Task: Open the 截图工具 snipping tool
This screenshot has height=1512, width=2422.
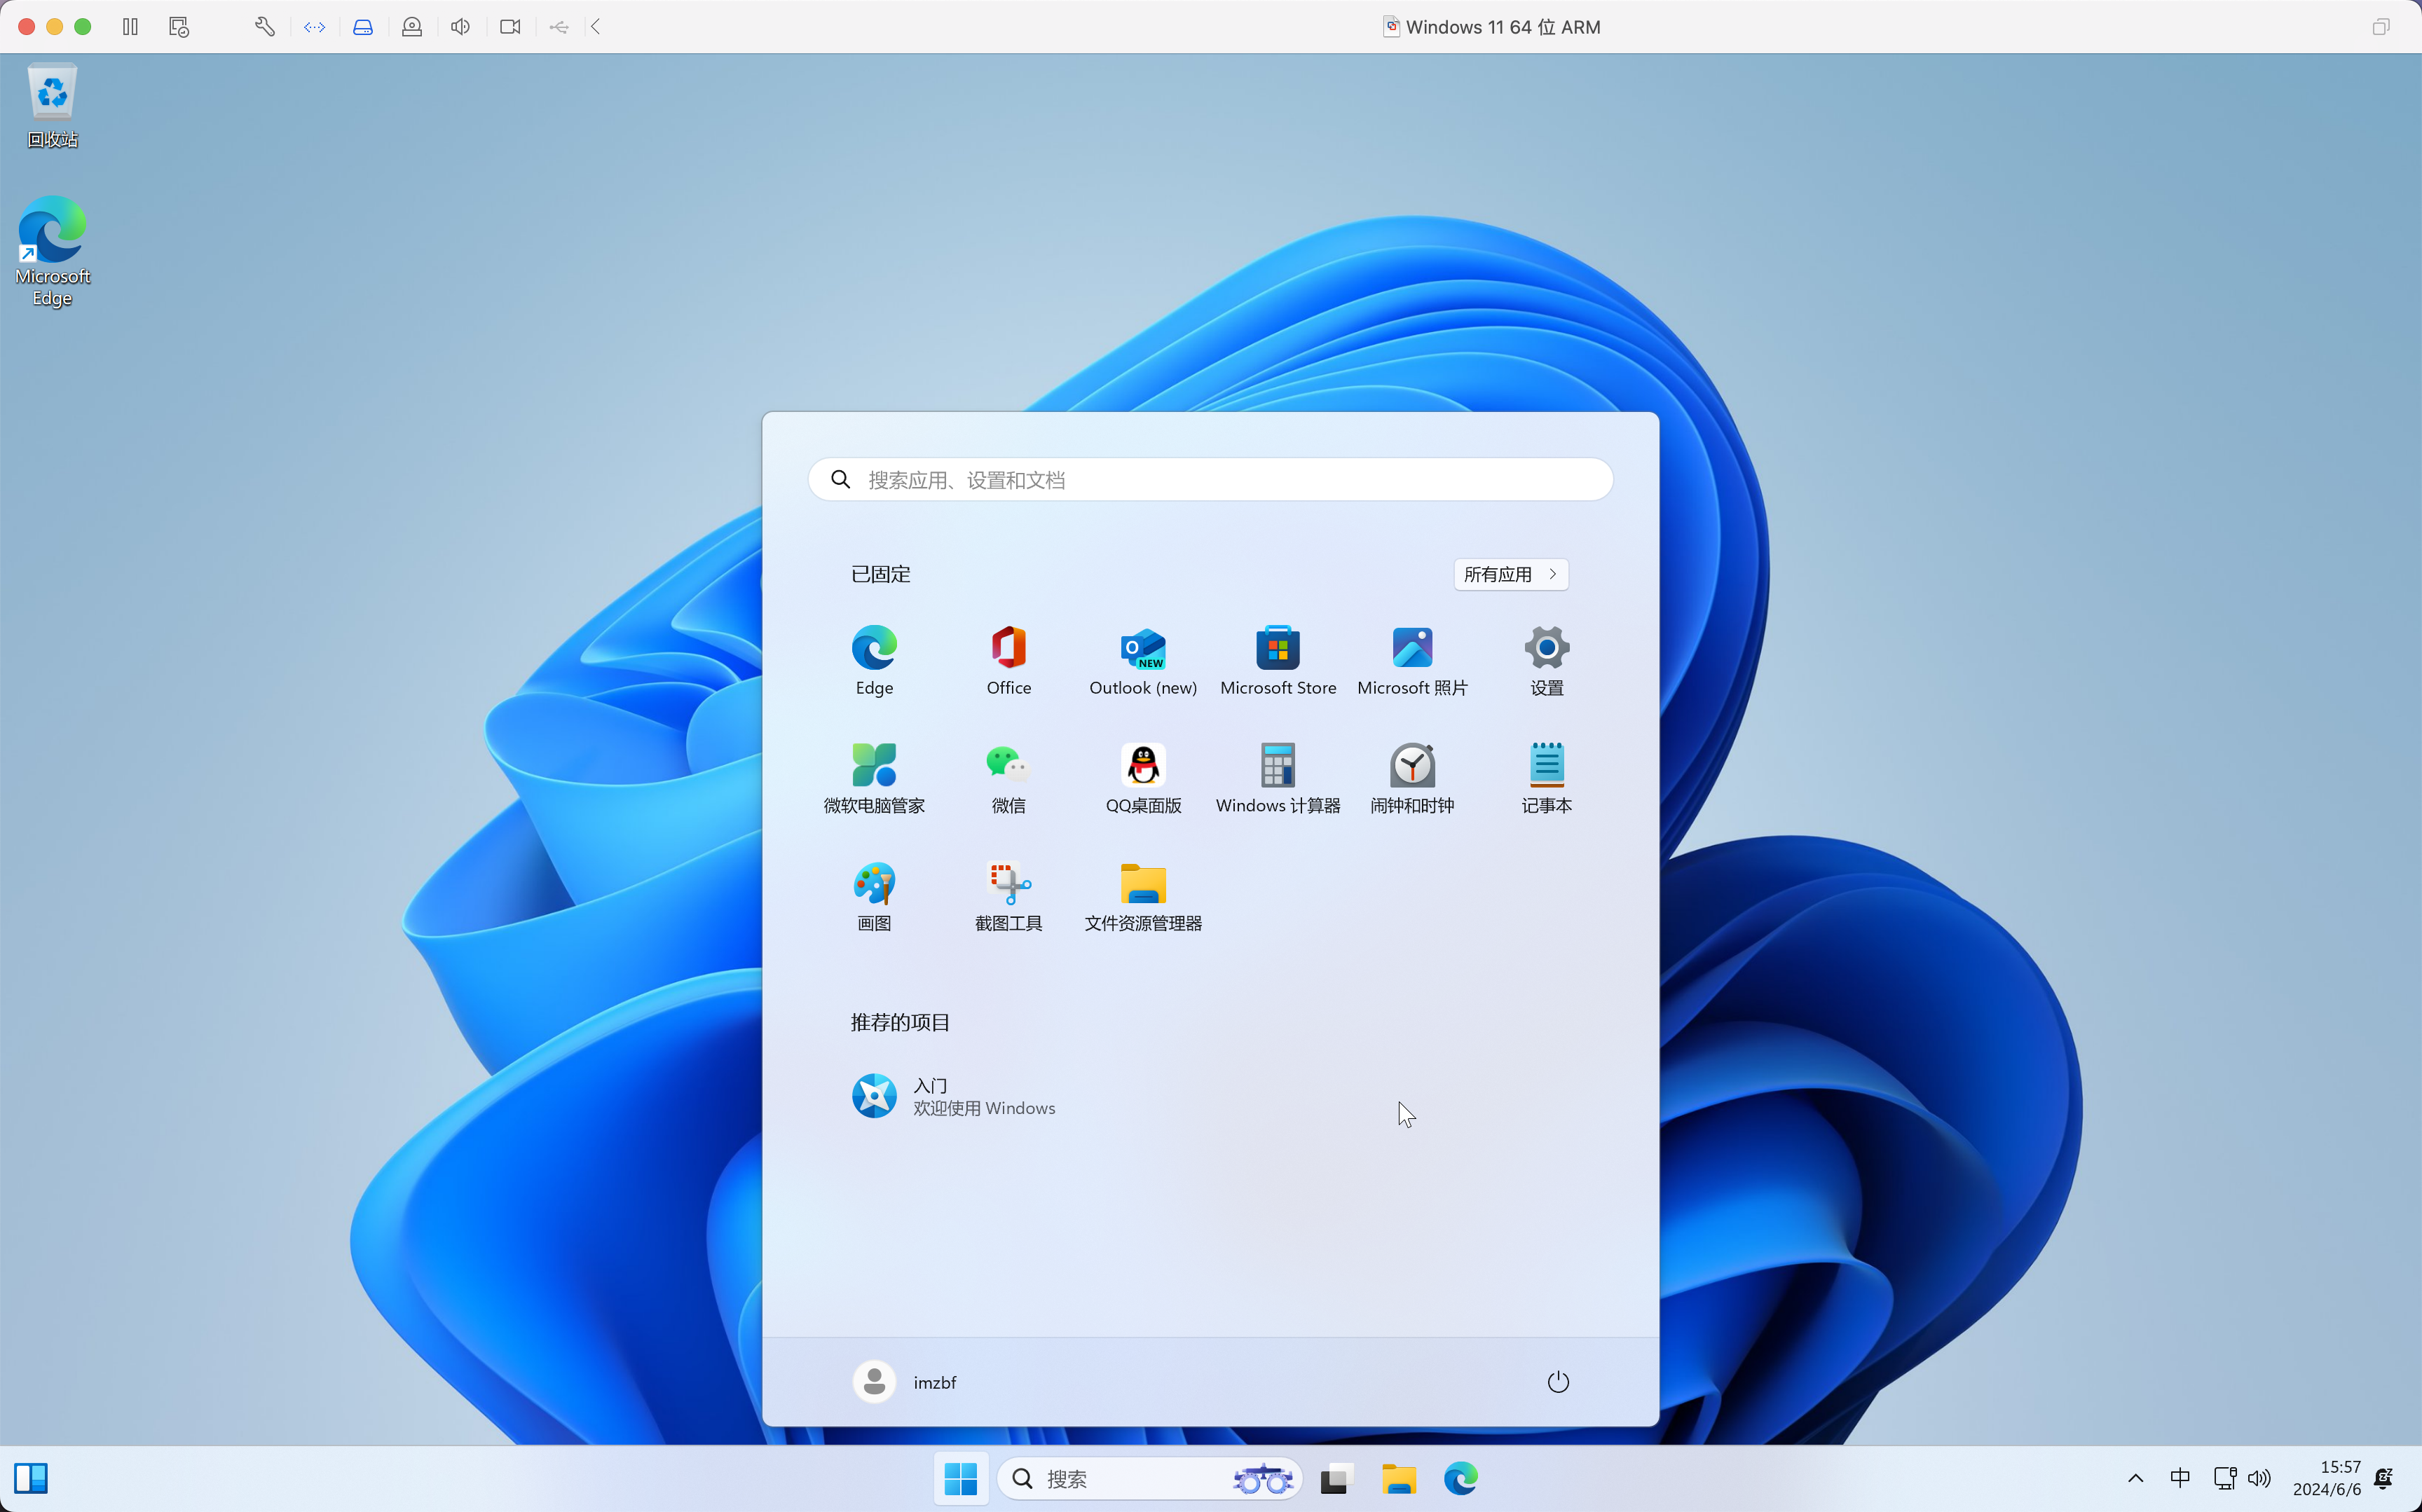Action: tap(1008, 896)
